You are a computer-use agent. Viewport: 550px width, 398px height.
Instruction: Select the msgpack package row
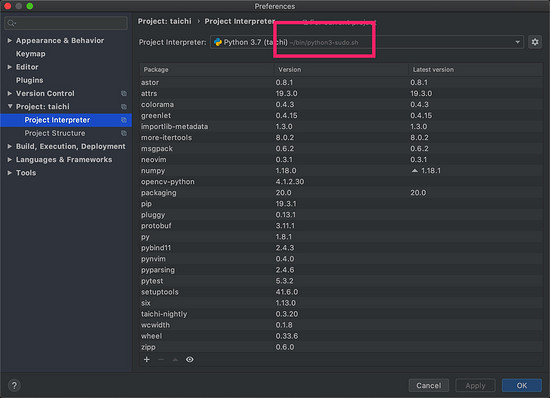coord(341,149)
